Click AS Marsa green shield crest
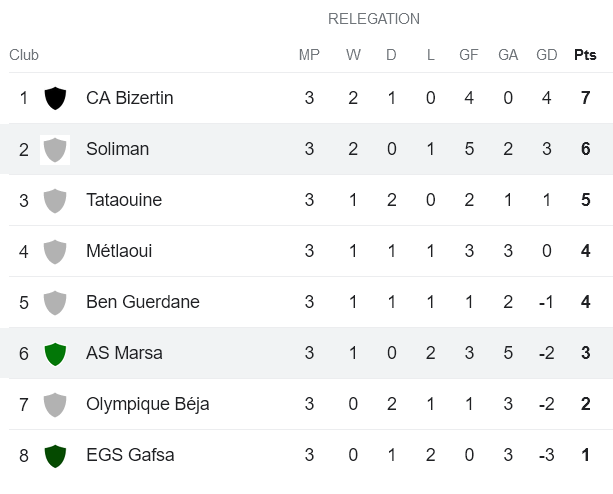 [55, 353]
